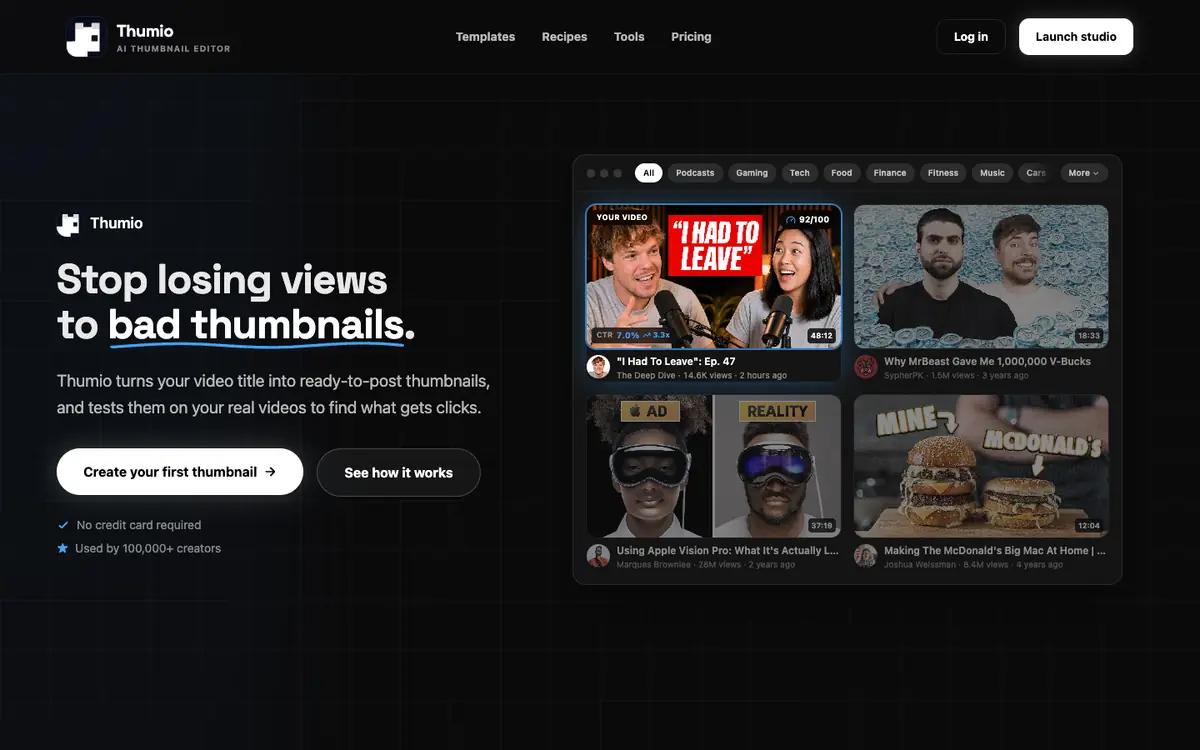This screenshot has height=750, width=1200.
Task: Select the Finance category chip
Action: (890, 173)
